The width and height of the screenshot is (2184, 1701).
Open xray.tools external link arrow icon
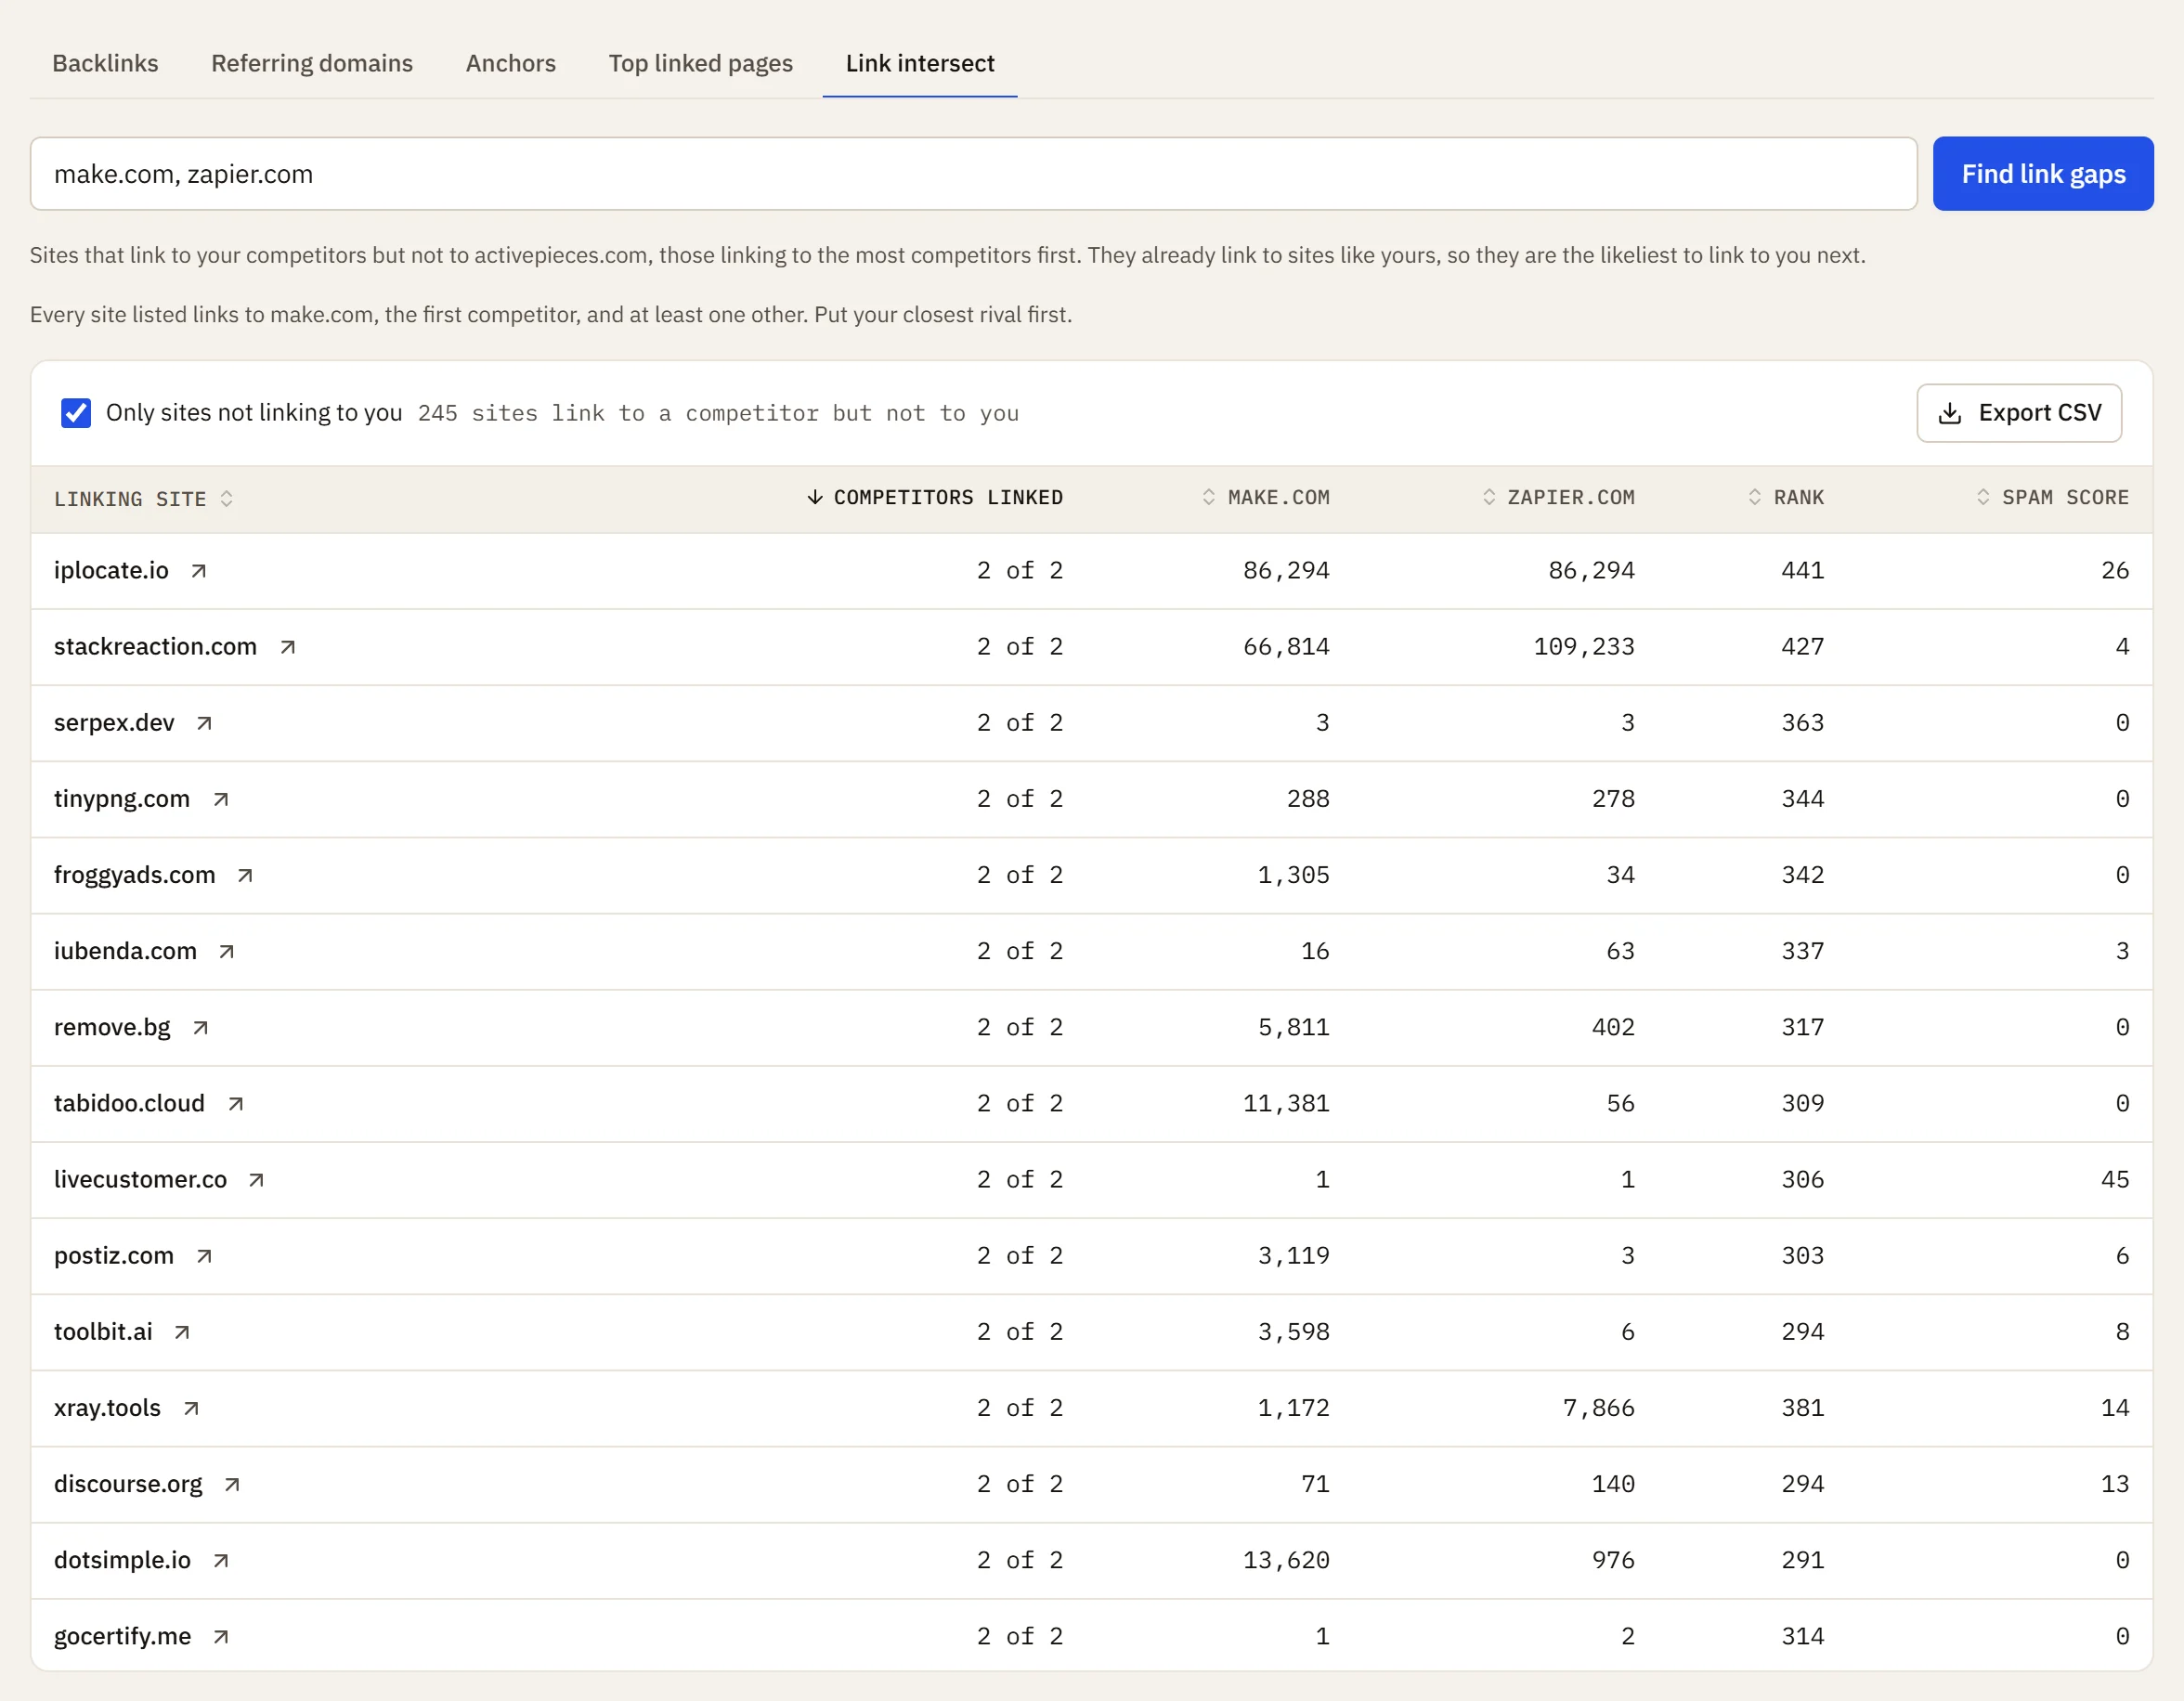pyautogui.click(x=191, y=1408)
